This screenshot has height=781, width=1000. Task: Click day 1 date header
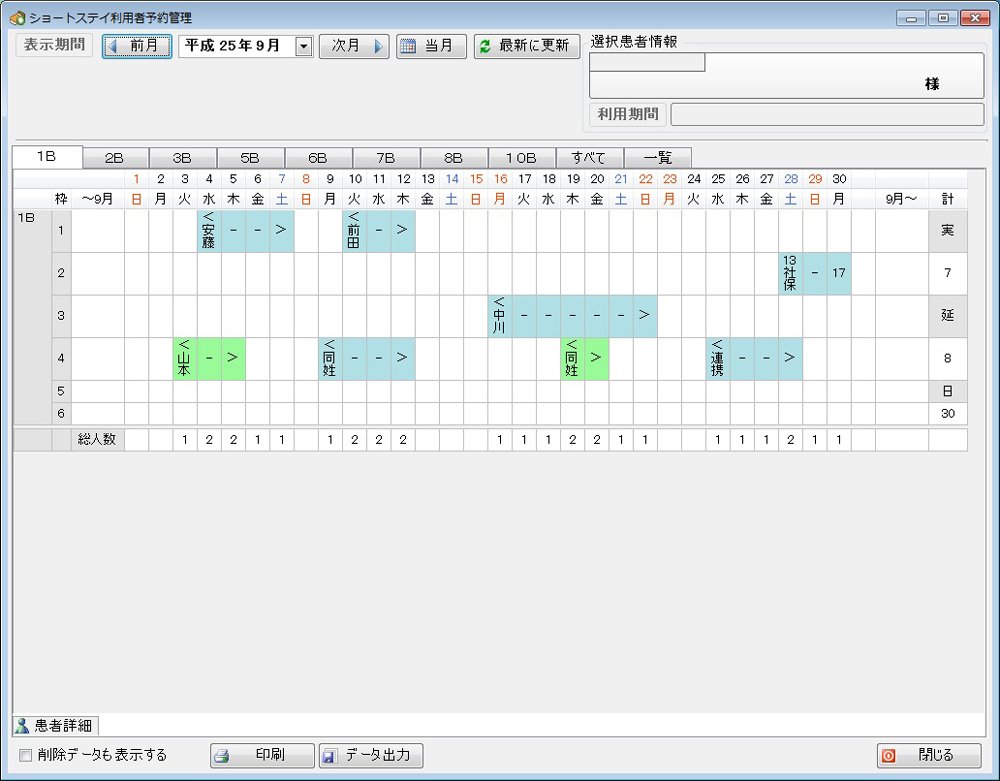(x=136, y=179)
